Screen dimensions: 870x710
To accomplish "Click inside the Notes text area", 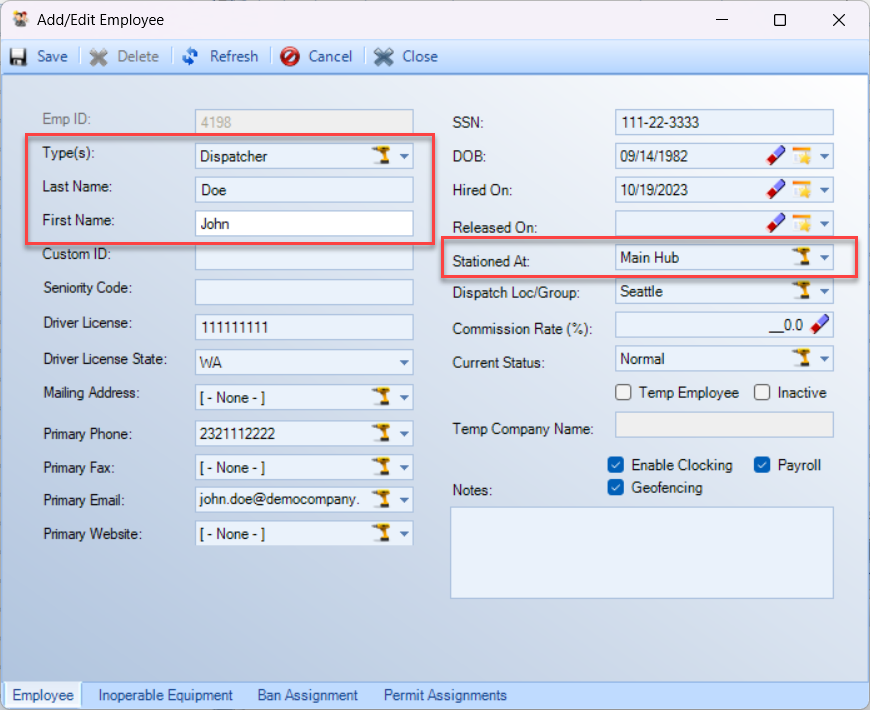I will pyautogui.click(x=642, y=552).
